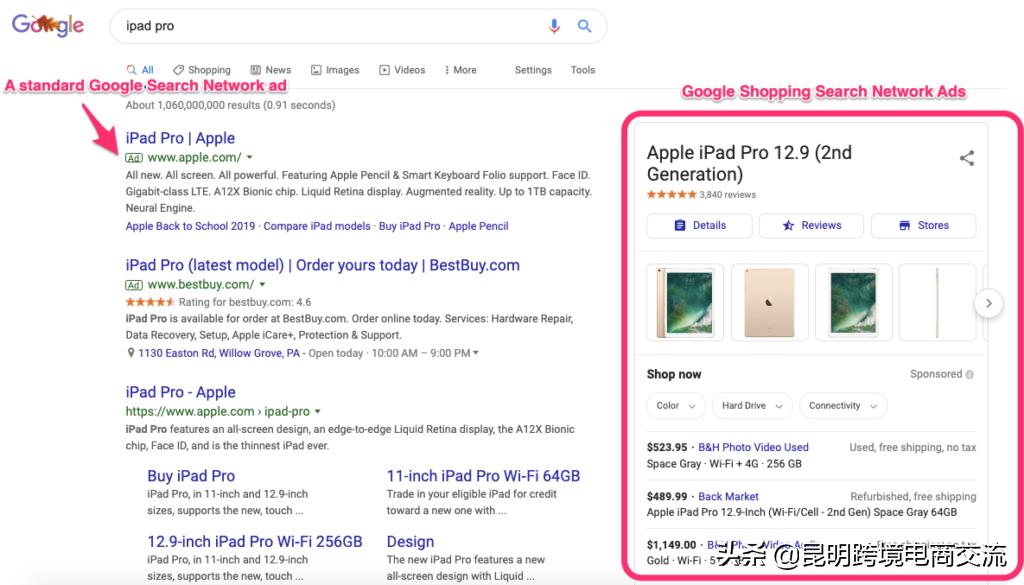Open the B&H Photo Video Used link
This screenshot has width=1024, height=585.
point(753,447)
